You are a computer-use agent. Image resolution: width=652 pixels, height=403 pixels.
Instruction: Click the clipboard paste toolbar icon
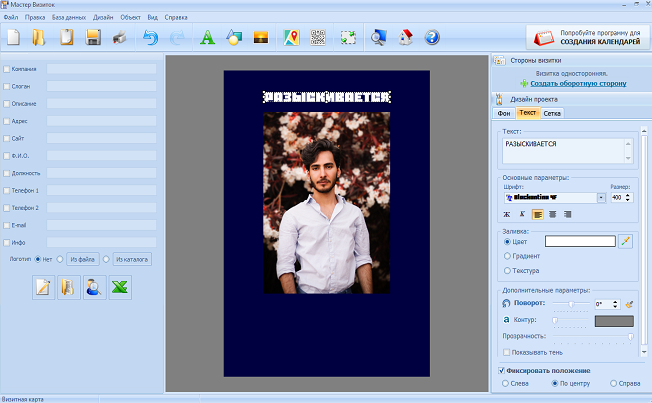(67, 37)
